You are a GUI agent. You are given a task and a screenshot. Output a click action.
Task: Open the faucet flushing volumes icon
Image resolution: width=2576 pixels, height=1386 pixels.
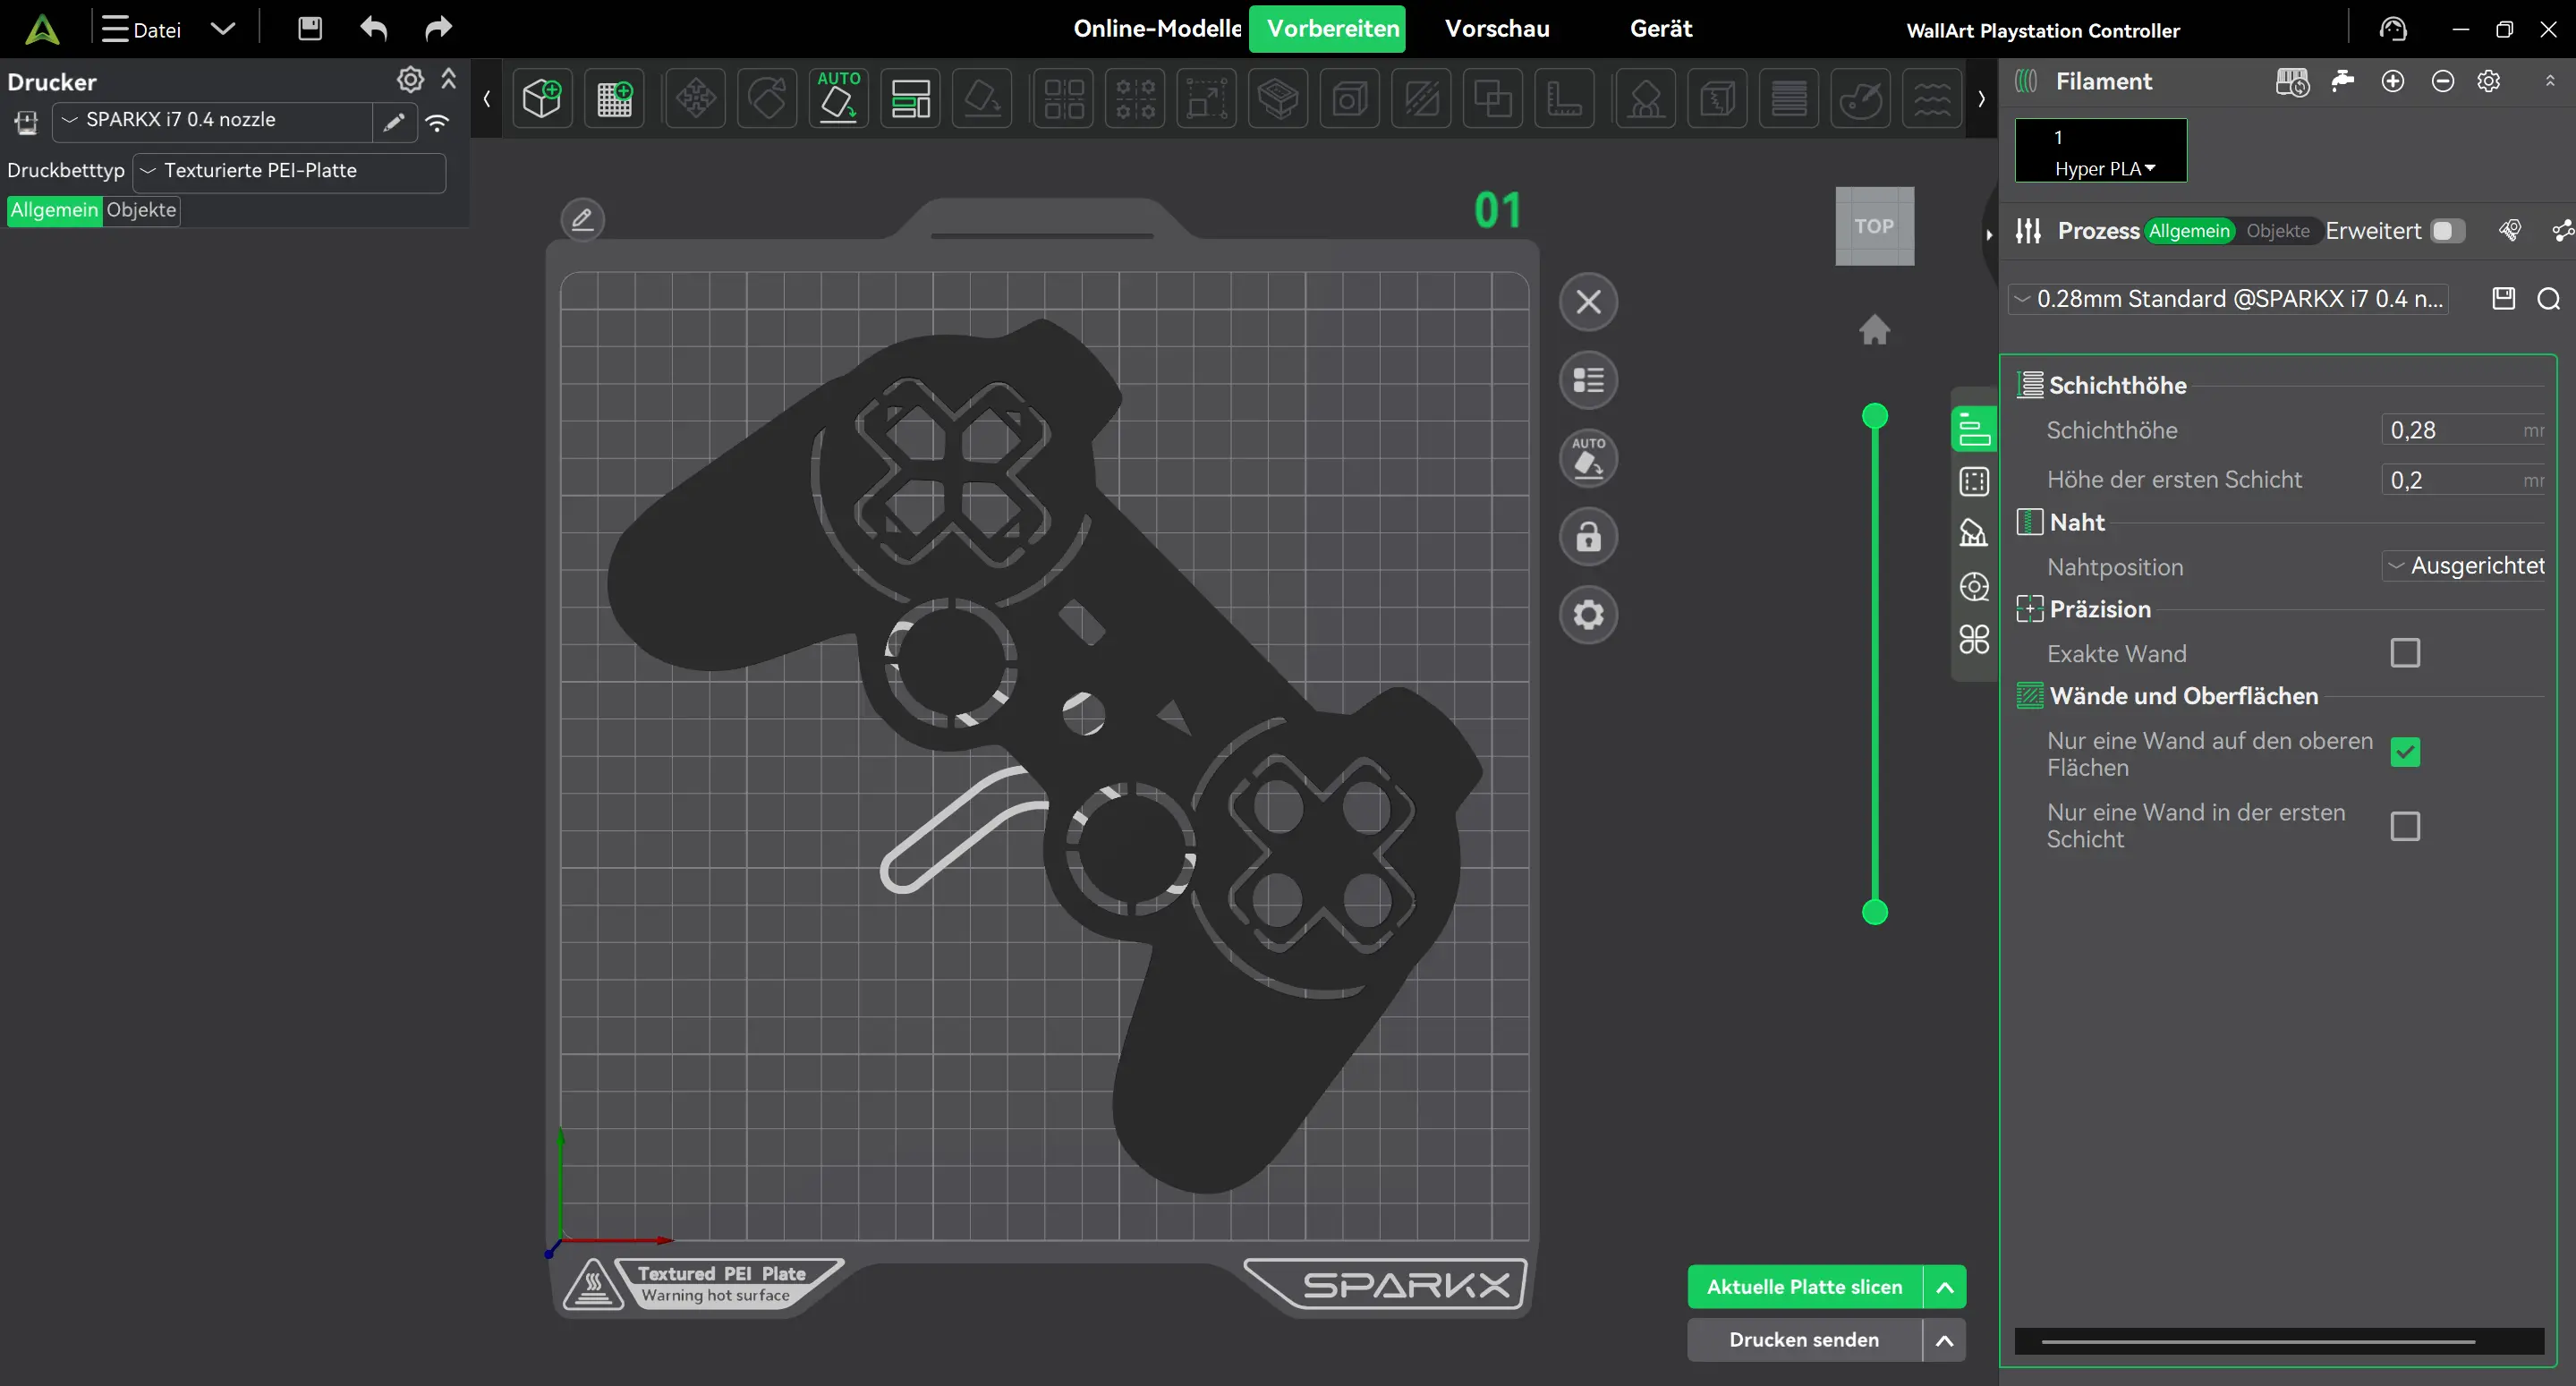(x=2342, y=81)
